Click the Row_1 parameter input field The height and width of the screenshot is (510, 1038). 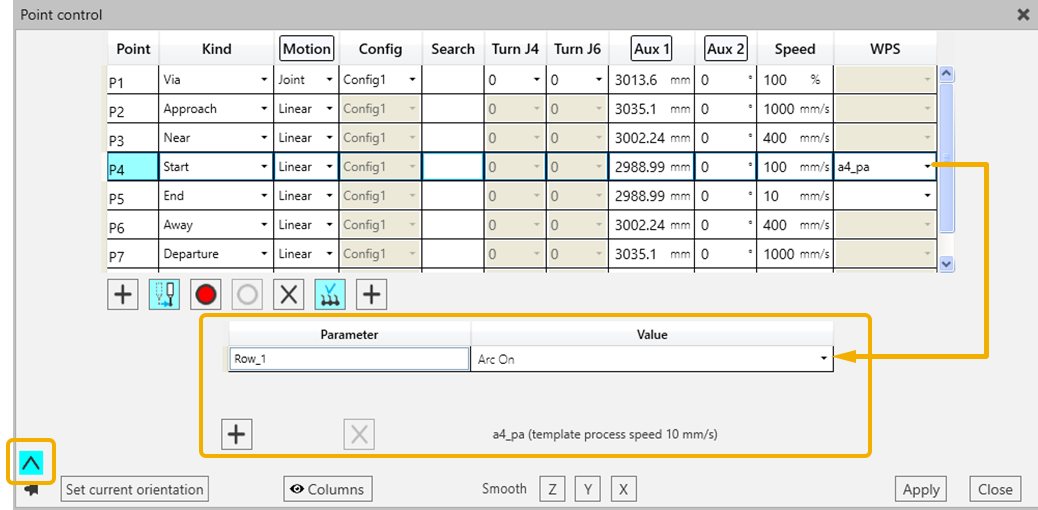[x=349, y=359]
